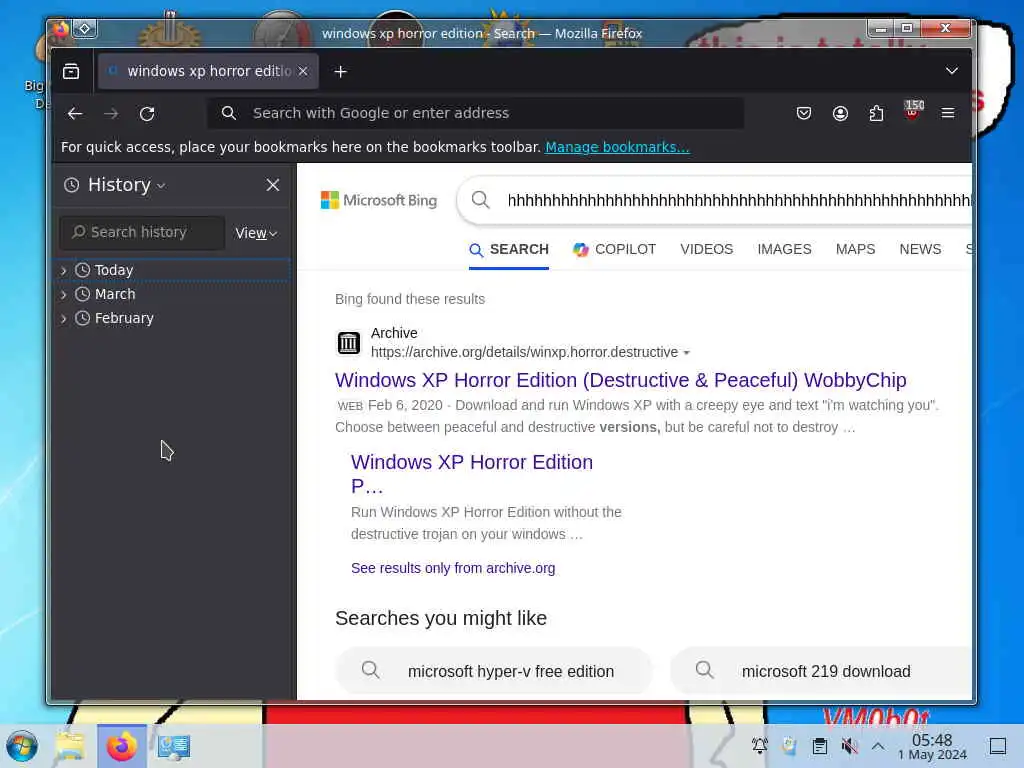Open the file manager in the taskbar

pyautogui.click(x=70, y=746)
